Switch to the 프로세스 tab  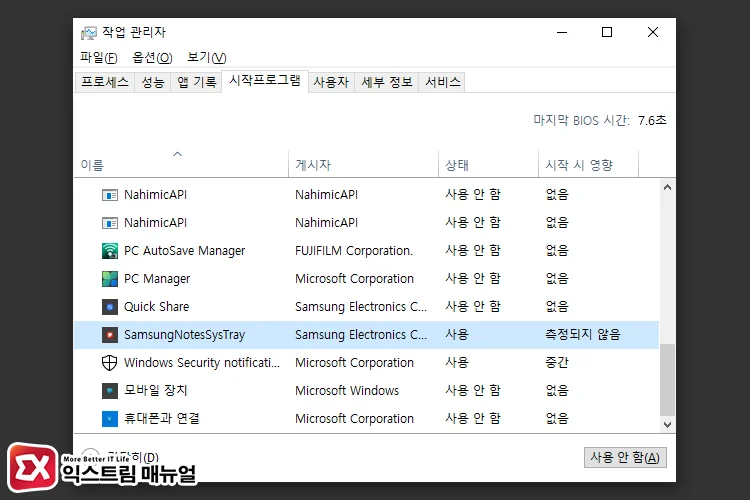[x=105, y=82]
